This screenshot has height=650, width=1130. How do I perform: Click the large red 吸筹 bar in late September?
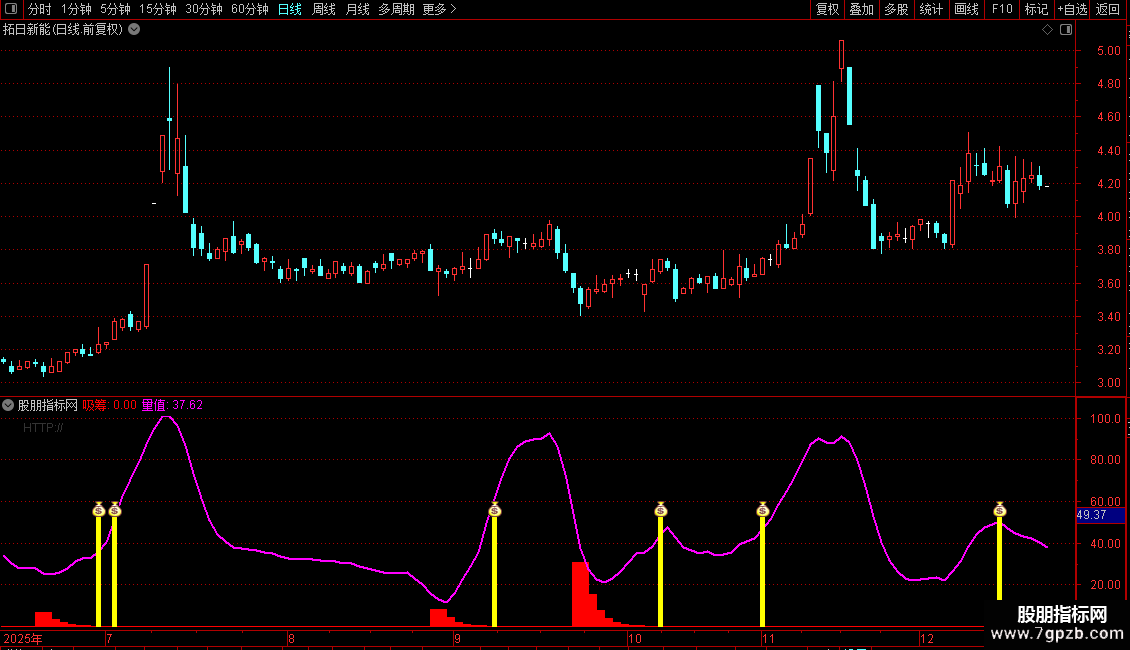coord(580,594)
